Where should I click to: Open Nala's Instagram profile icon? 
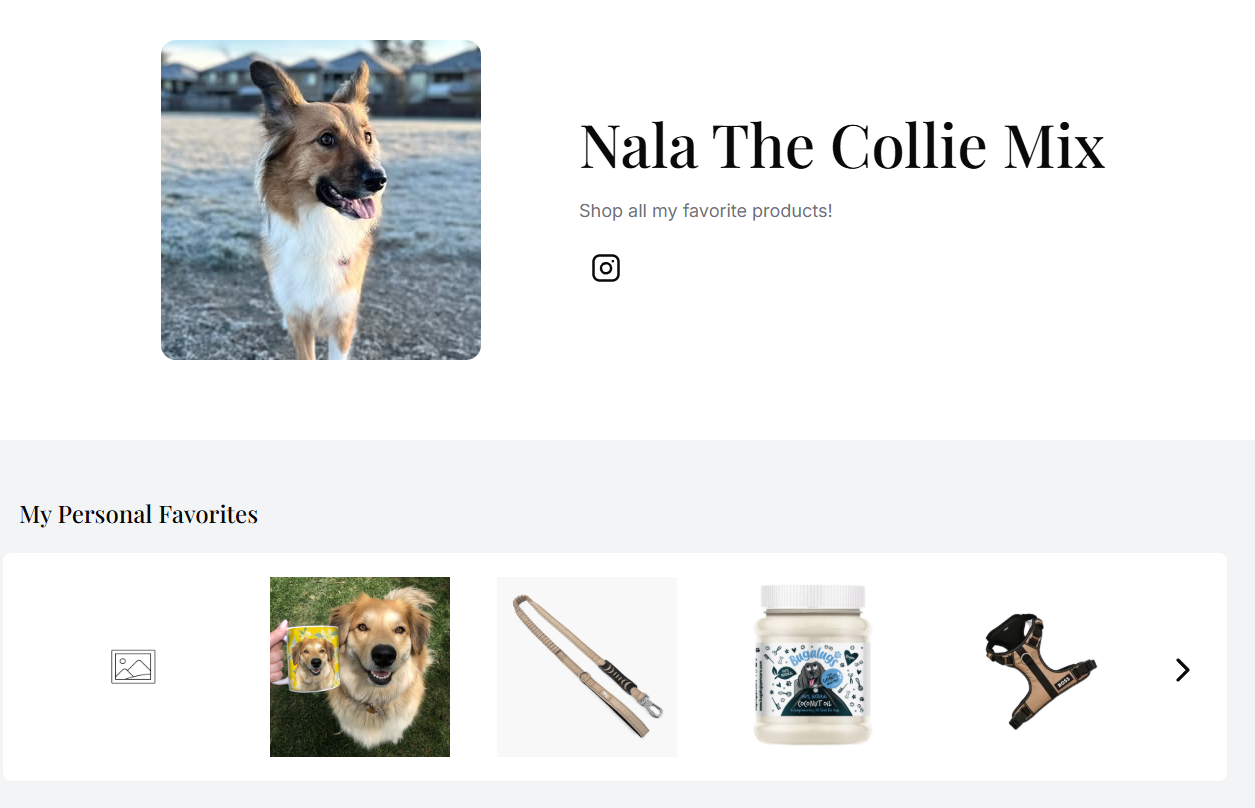point(606,268)
